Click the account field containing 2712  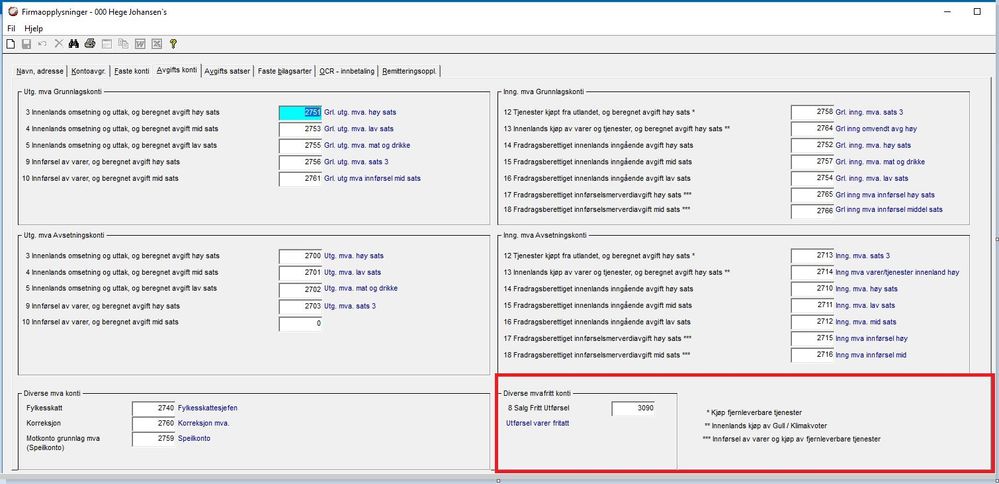coord(812,322)
